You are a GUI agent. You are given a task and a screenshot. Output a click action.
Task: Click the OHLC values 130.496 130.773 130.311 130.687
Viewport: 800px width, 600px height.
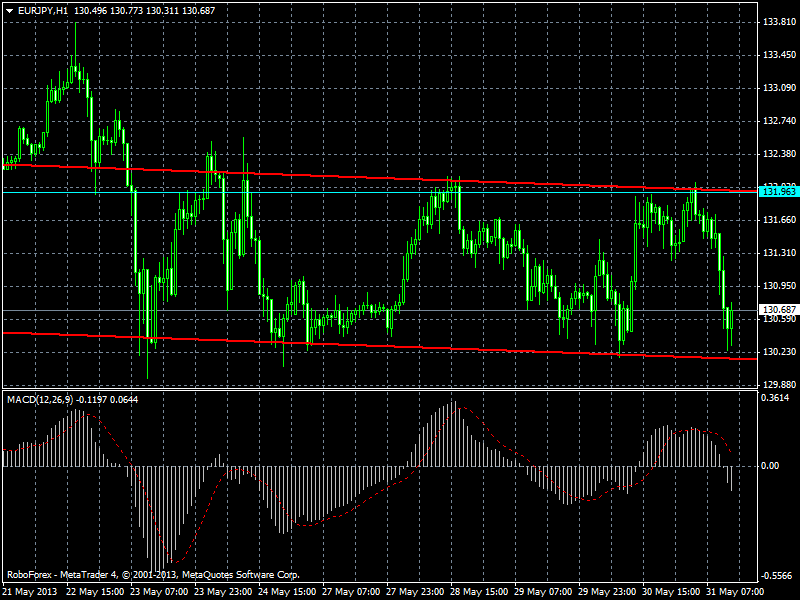tap(144, 10)
